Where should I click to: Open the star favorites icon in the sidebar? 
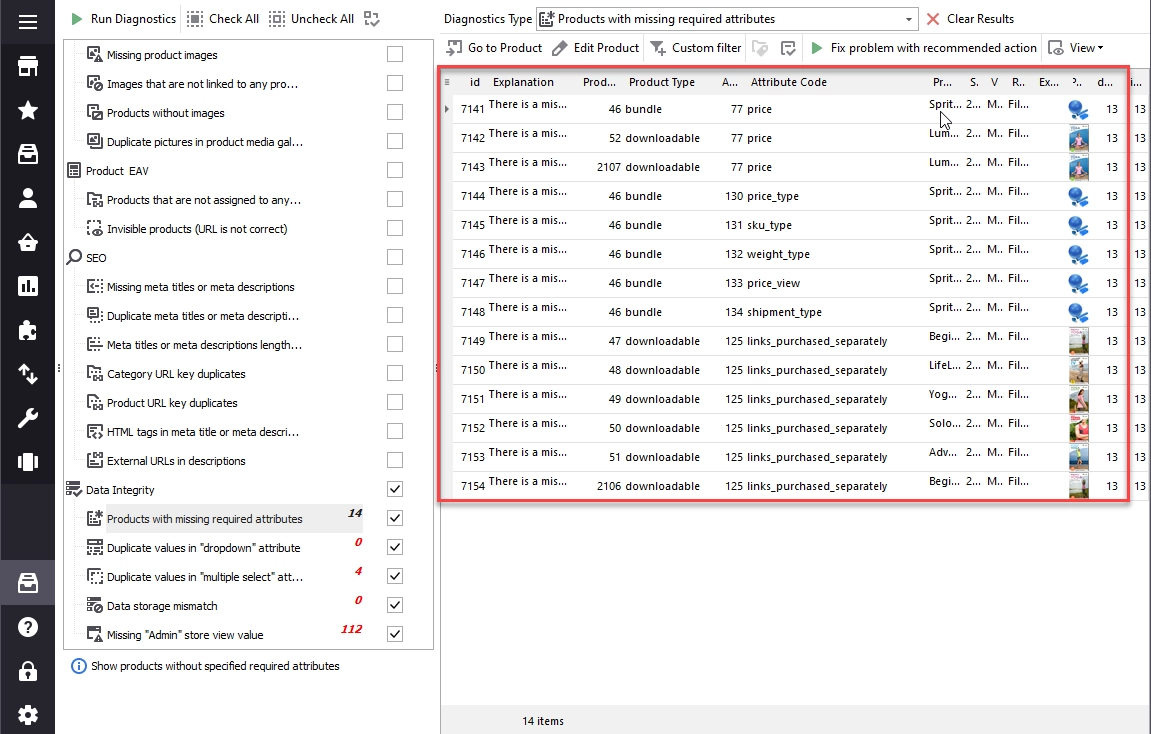28,110
